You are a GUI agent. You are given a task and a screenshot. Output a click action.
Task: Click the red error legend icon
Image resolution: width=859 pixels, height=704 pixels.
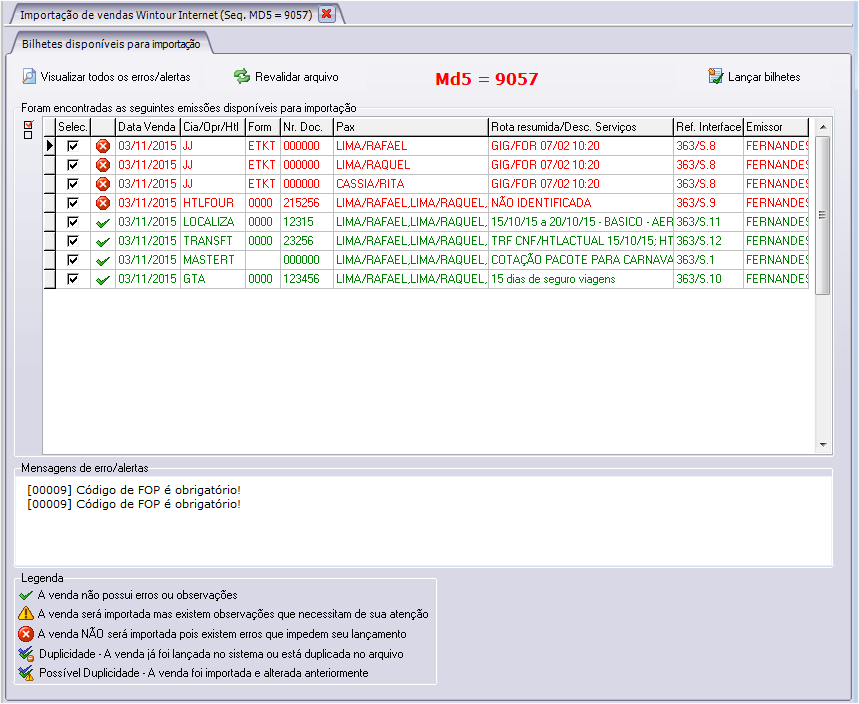[26, 634]
